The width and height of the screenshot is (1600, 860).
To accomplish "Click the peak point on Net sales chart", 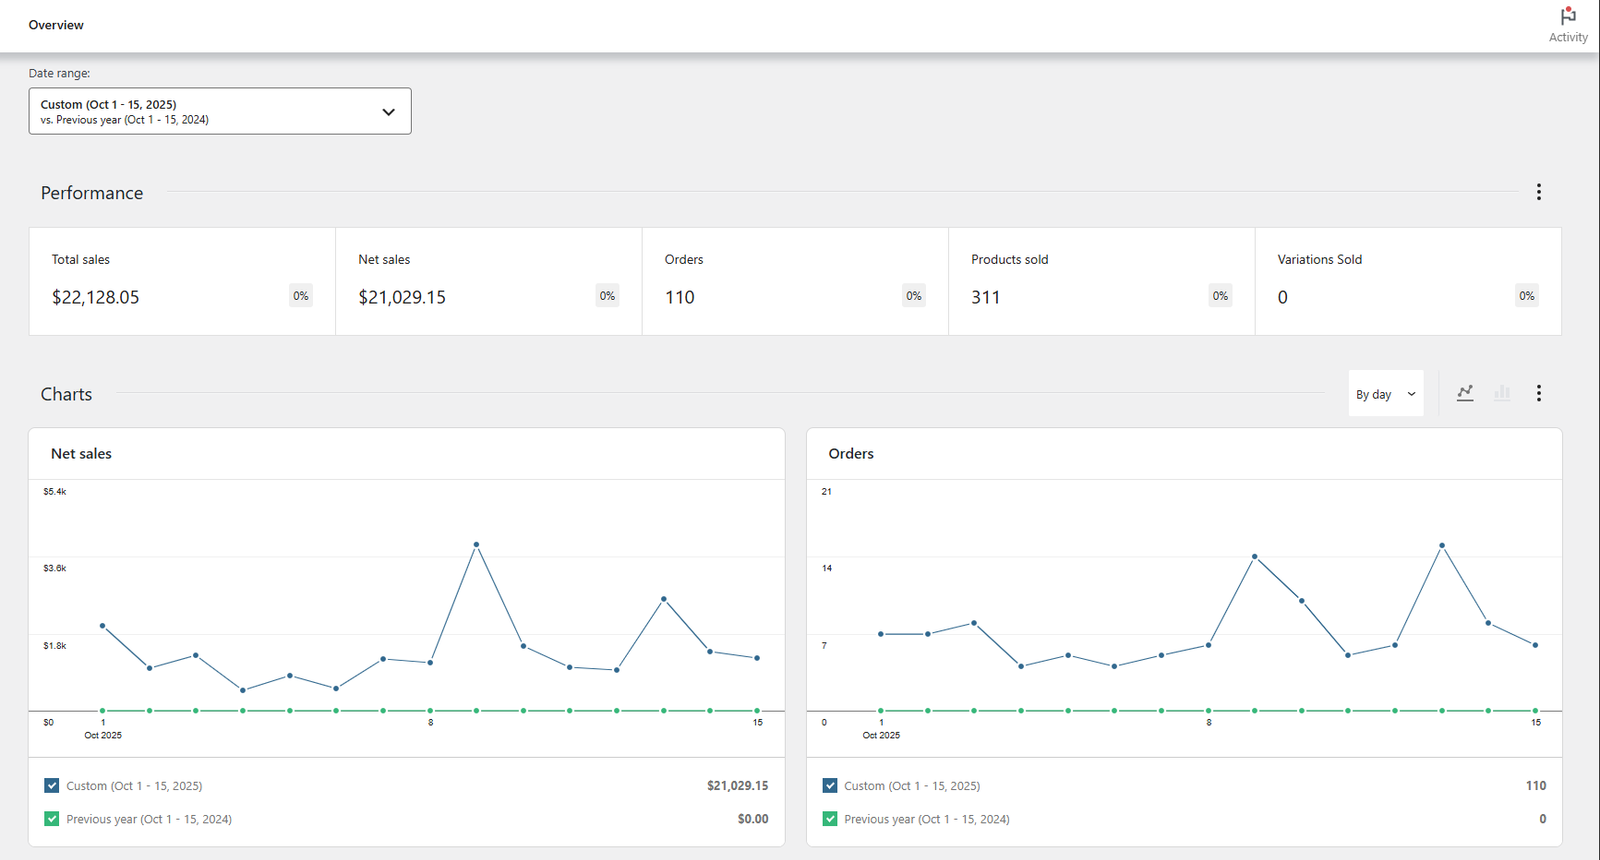I will (x=476, y=545).
